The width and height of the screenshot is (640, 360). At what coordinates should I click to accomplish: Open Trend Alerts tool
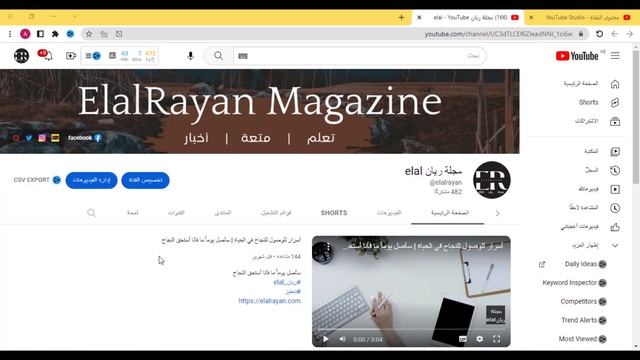pos(583,320)
